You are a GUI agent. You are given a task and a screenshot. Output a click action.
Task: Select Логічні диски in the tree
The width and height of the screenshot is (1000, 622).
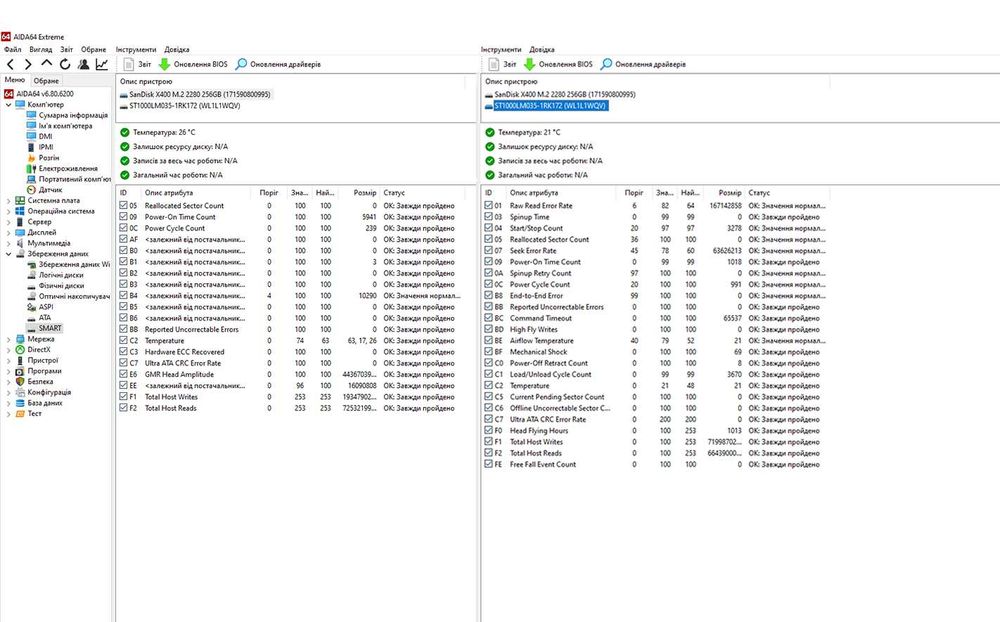tap(61, 275)
